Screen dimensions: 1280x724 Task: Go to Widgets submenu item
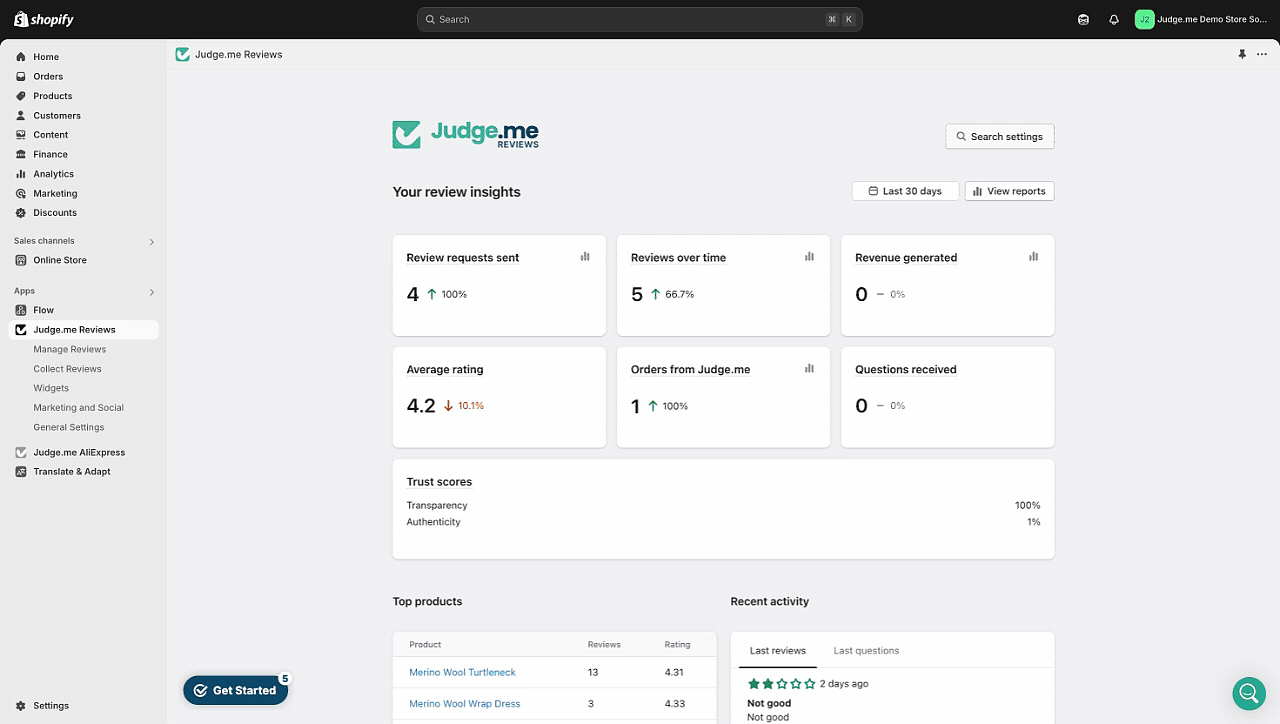tap(51, 388)
